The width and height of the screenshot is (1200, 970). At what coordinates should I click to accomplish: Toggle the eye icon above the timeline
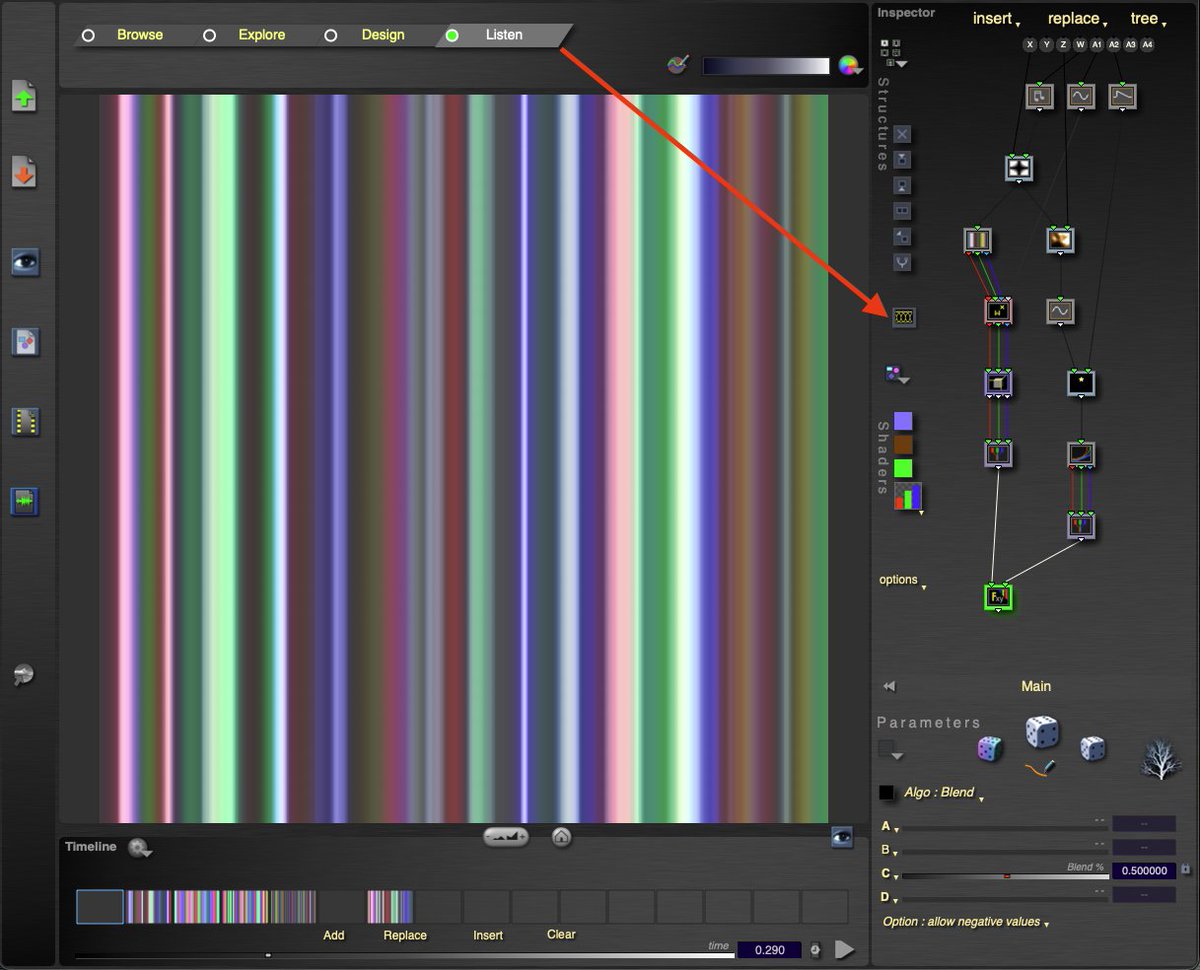point(842,837)
